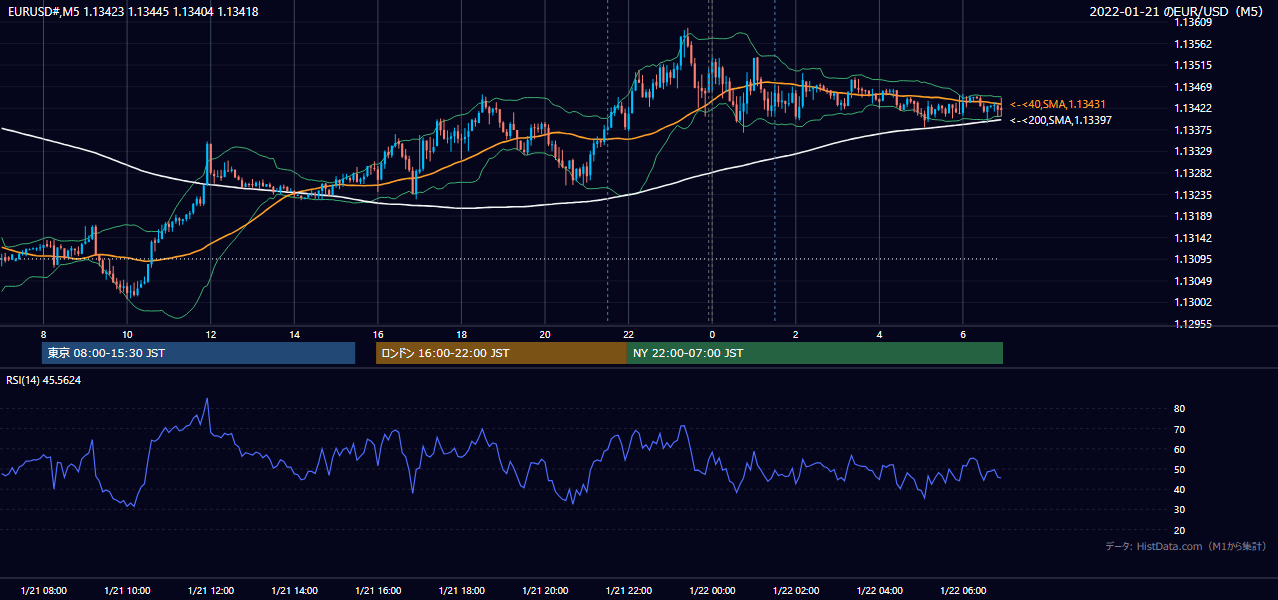Click hour tick 12 under the price chart
This screenshot has height=600, width=1278.
[210, 334]
